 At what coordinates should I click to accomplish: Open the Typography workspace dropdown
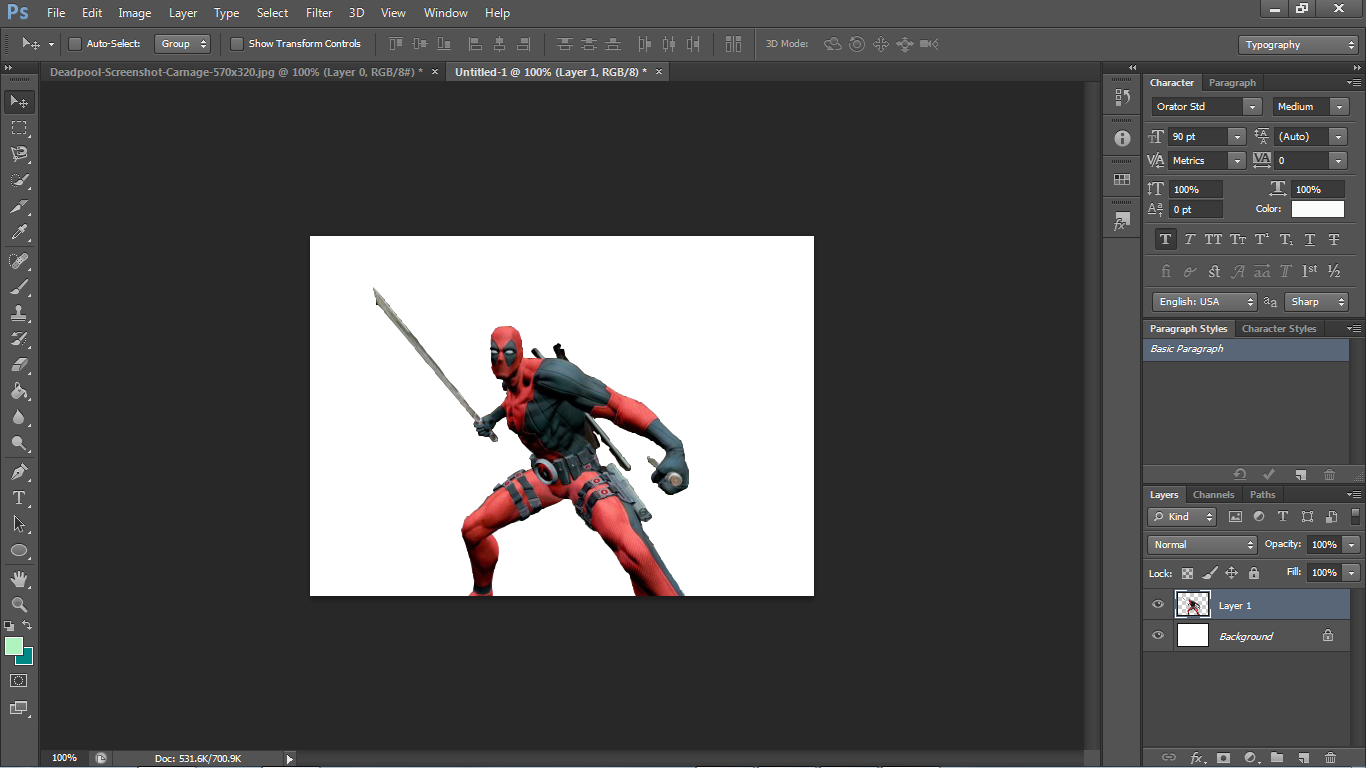pos(1297,45)
